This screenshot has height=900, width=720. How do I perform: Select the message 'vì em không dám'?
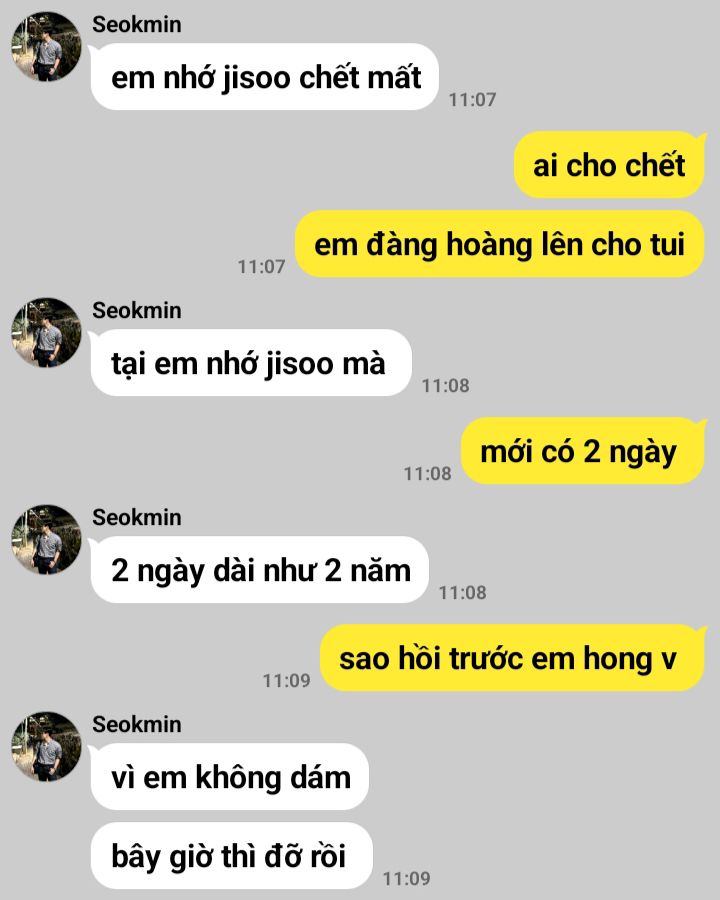(x=230, y=777)
